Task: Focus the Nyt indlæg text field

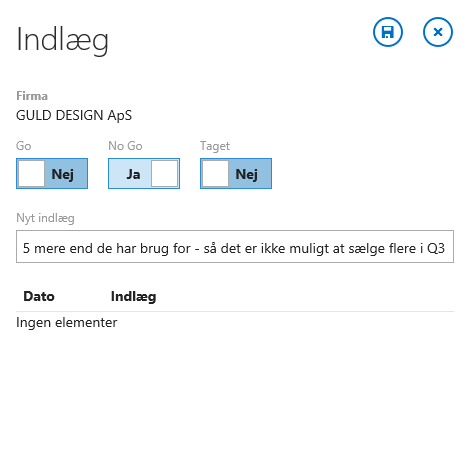Action: 235,247
